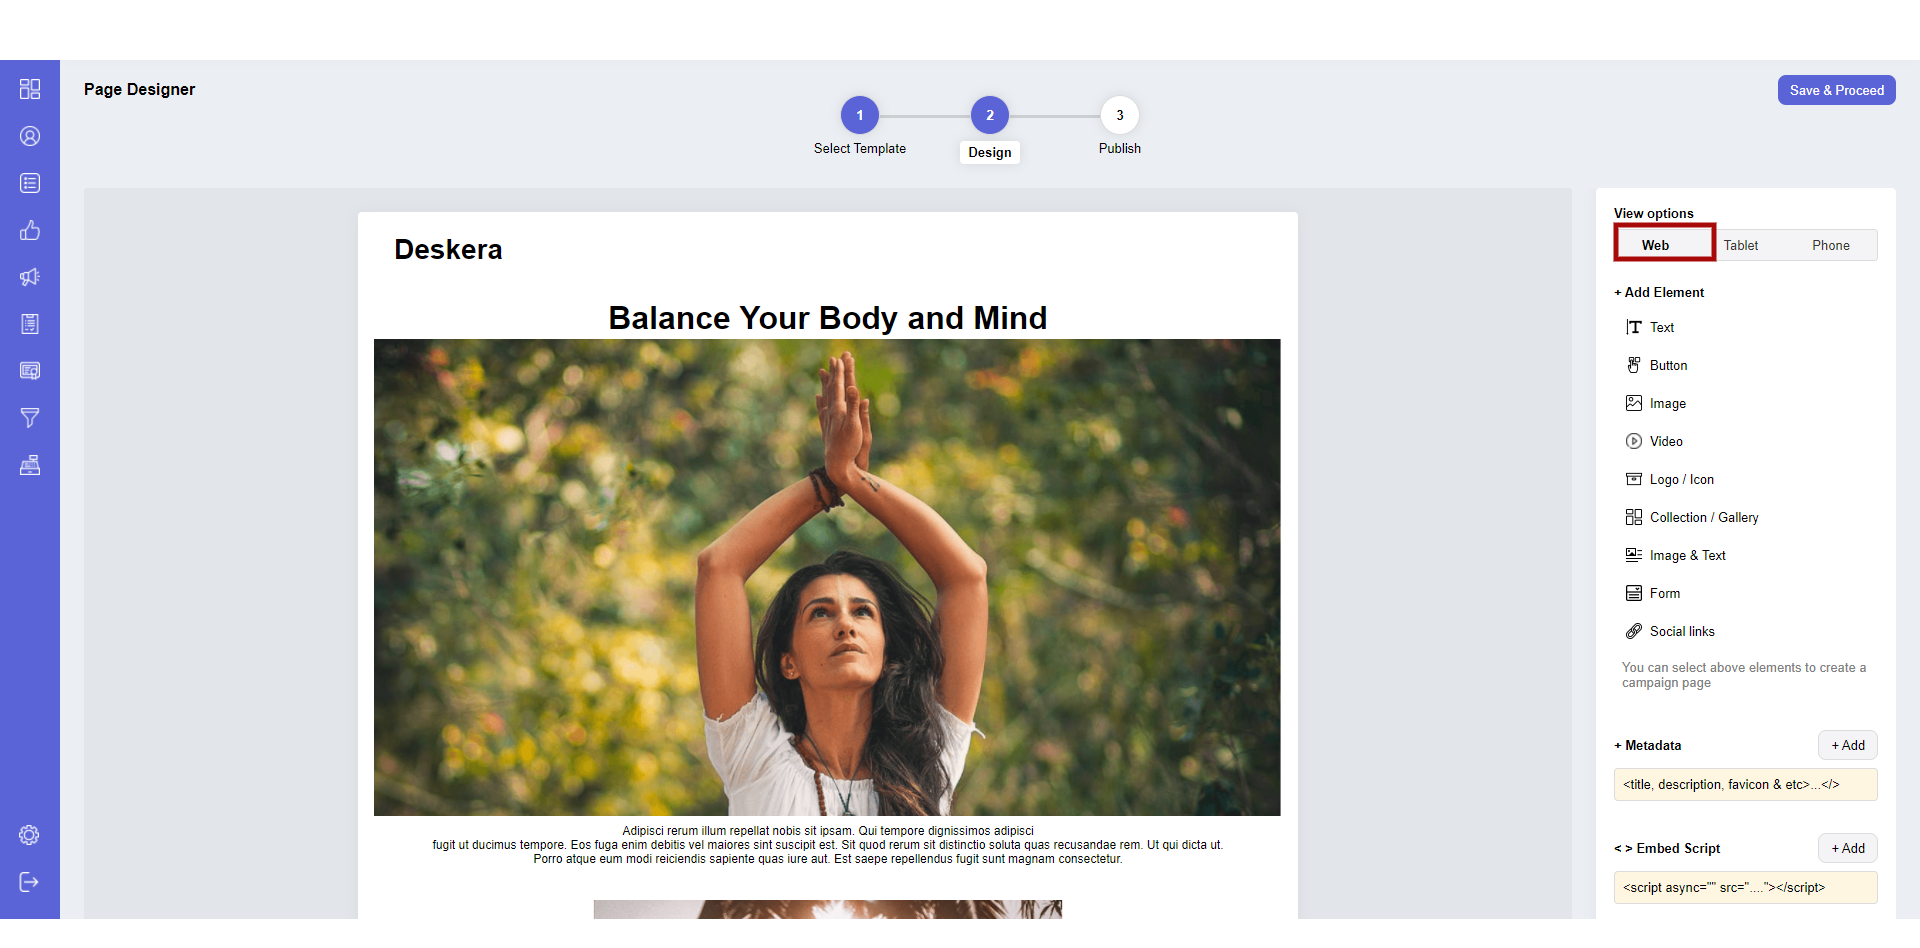Add an Image element
The height and width of the screenshot is (948, 1920).
(1656, 403)
